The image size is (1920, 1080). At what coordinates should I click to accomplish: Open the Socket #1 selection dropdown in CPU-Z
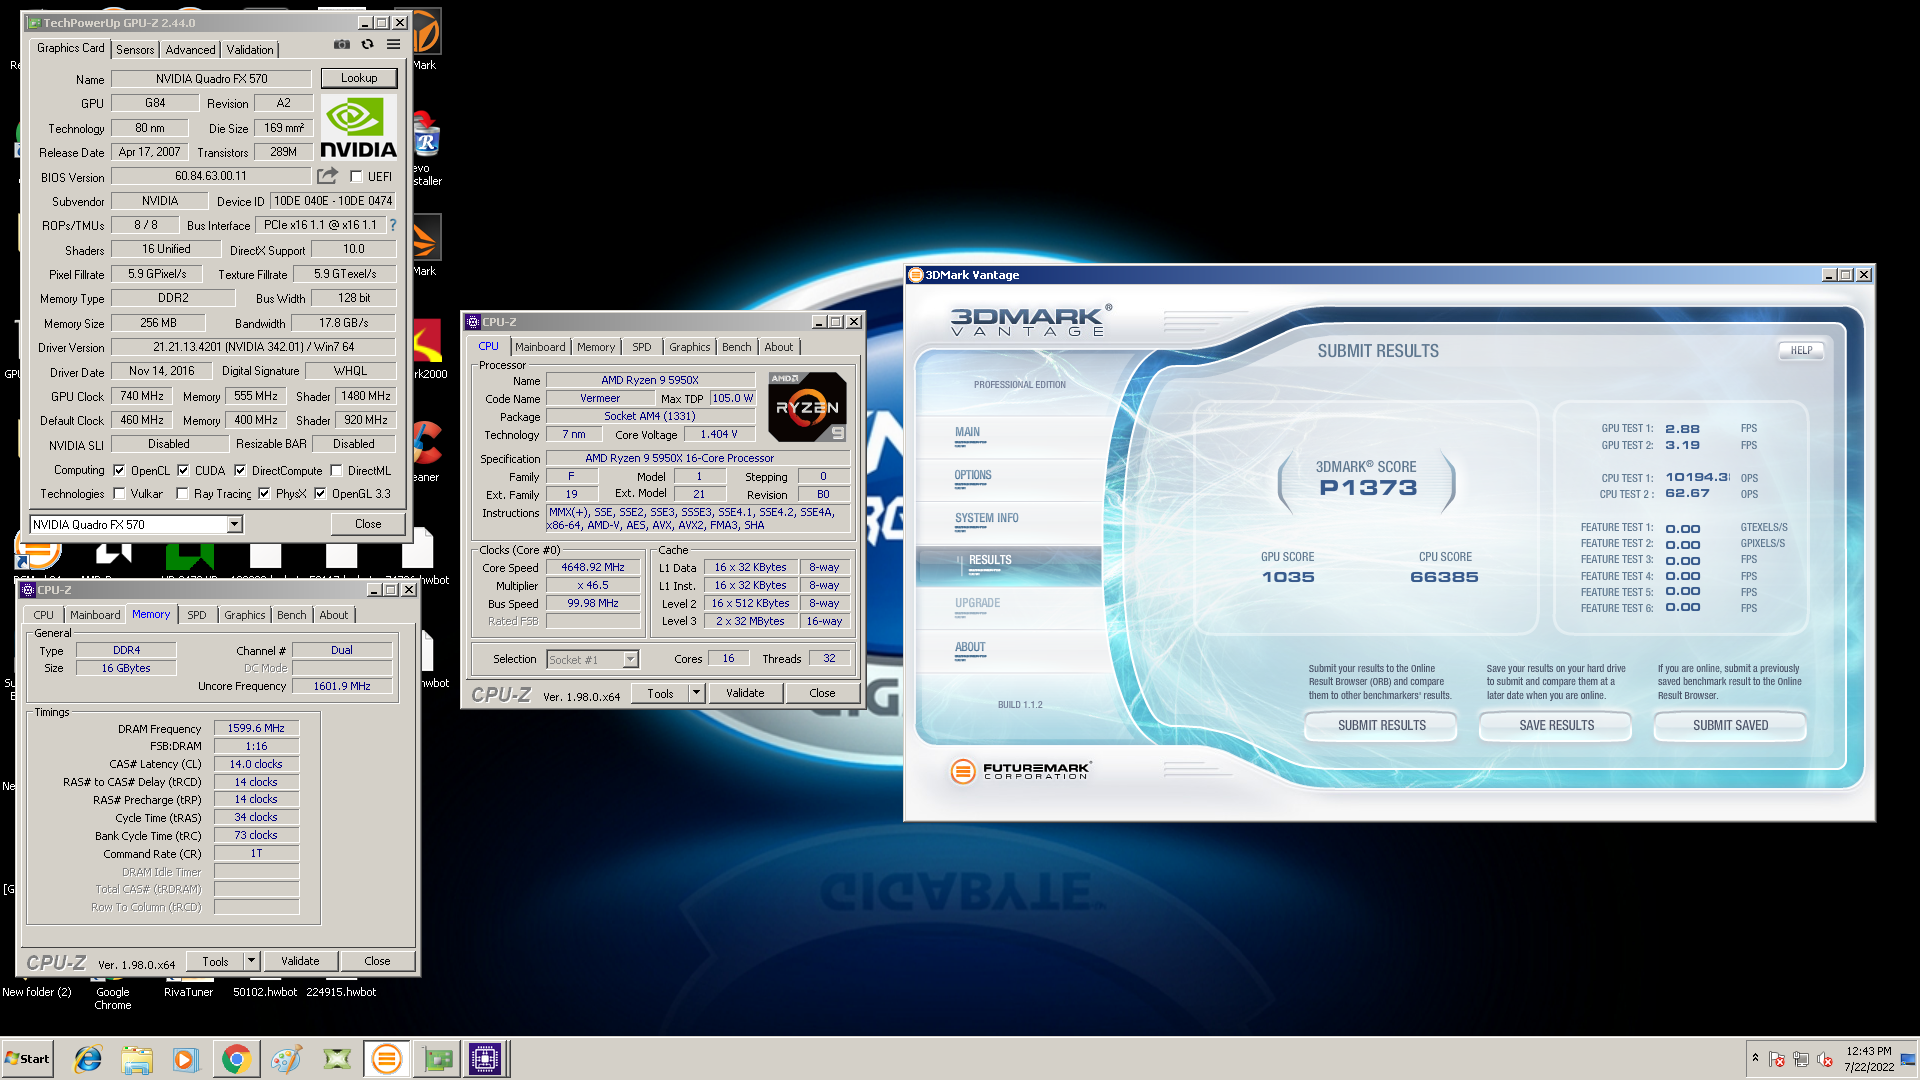(x=630, y=659)
